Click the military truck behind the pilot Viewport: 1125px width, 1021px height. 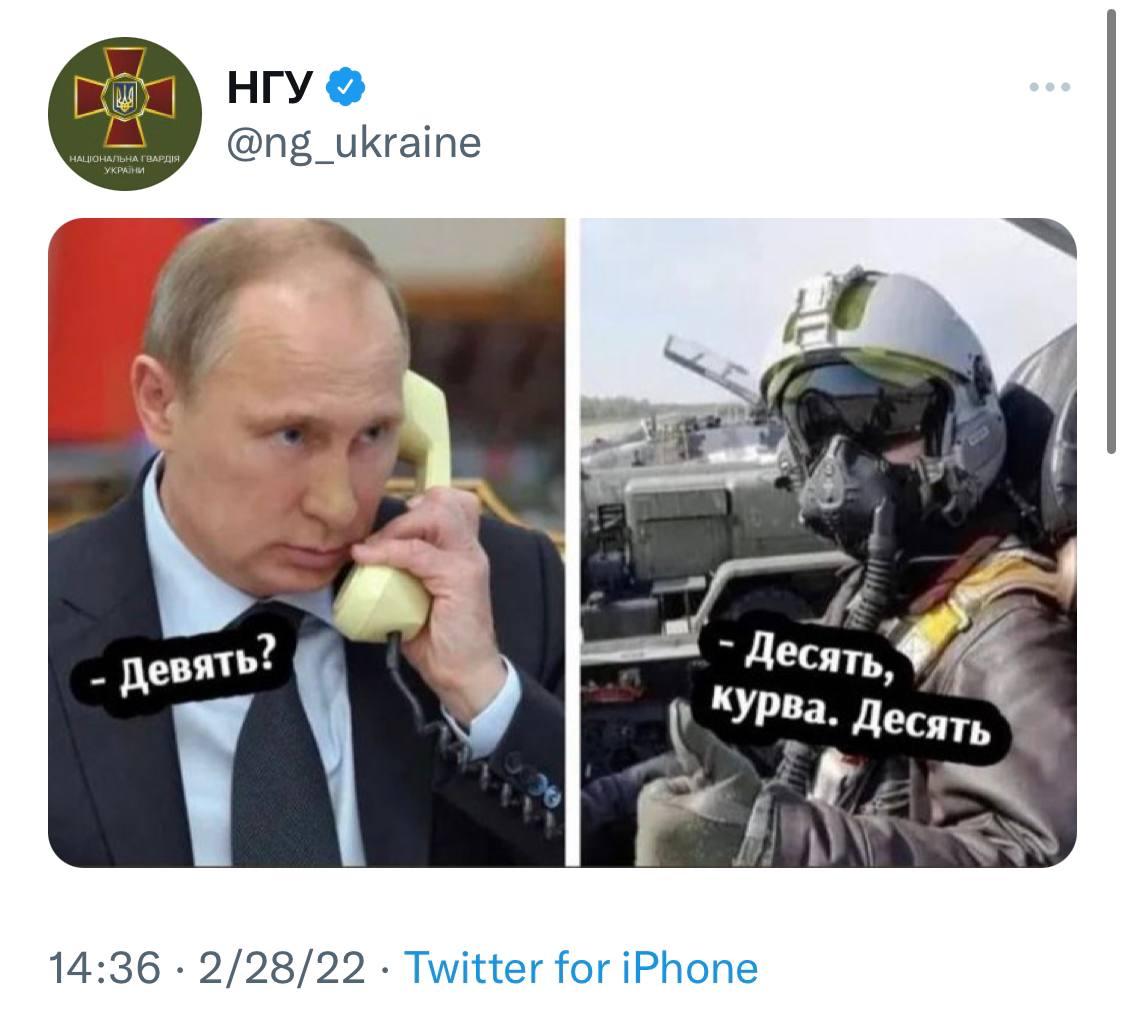pyautogui.click(x=689, y=545)
